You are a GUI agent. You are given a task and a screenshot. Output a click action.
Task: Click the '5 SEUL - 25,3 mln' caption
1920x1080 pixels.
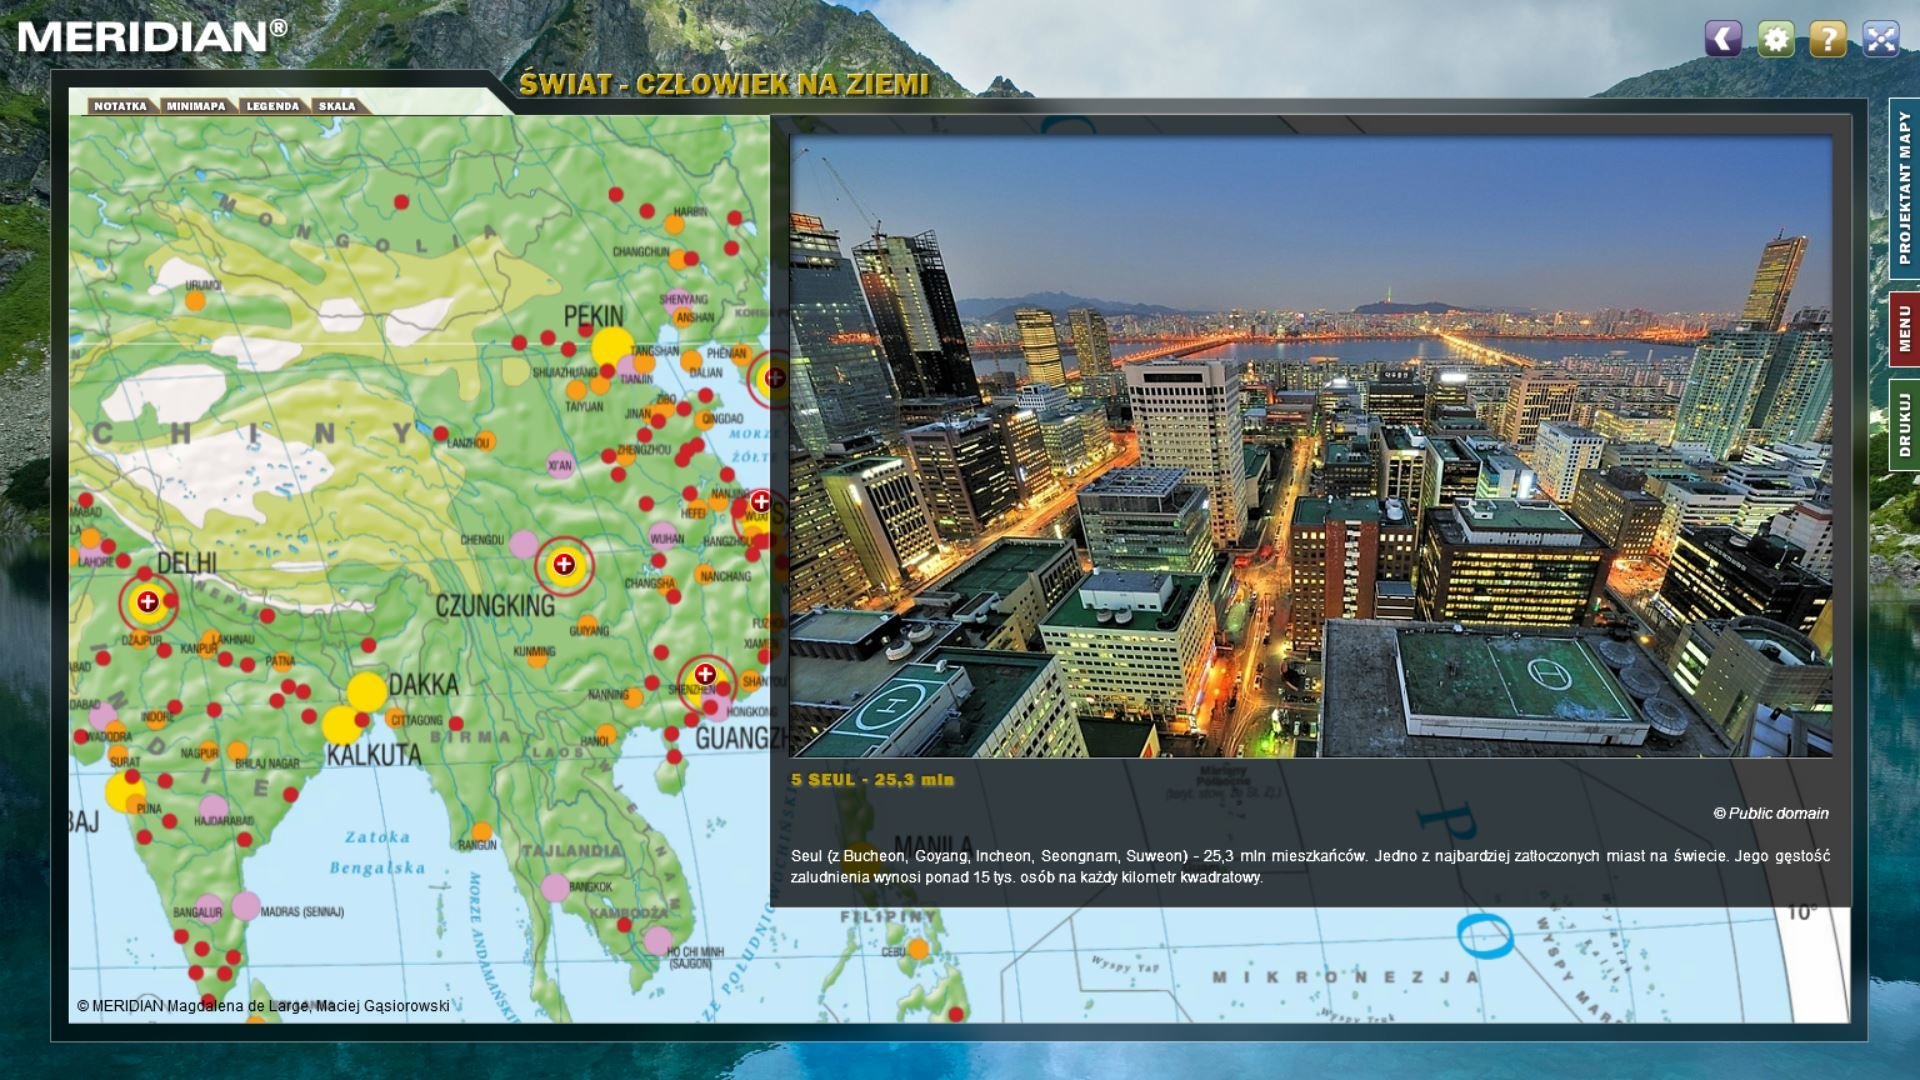[872, 780]
